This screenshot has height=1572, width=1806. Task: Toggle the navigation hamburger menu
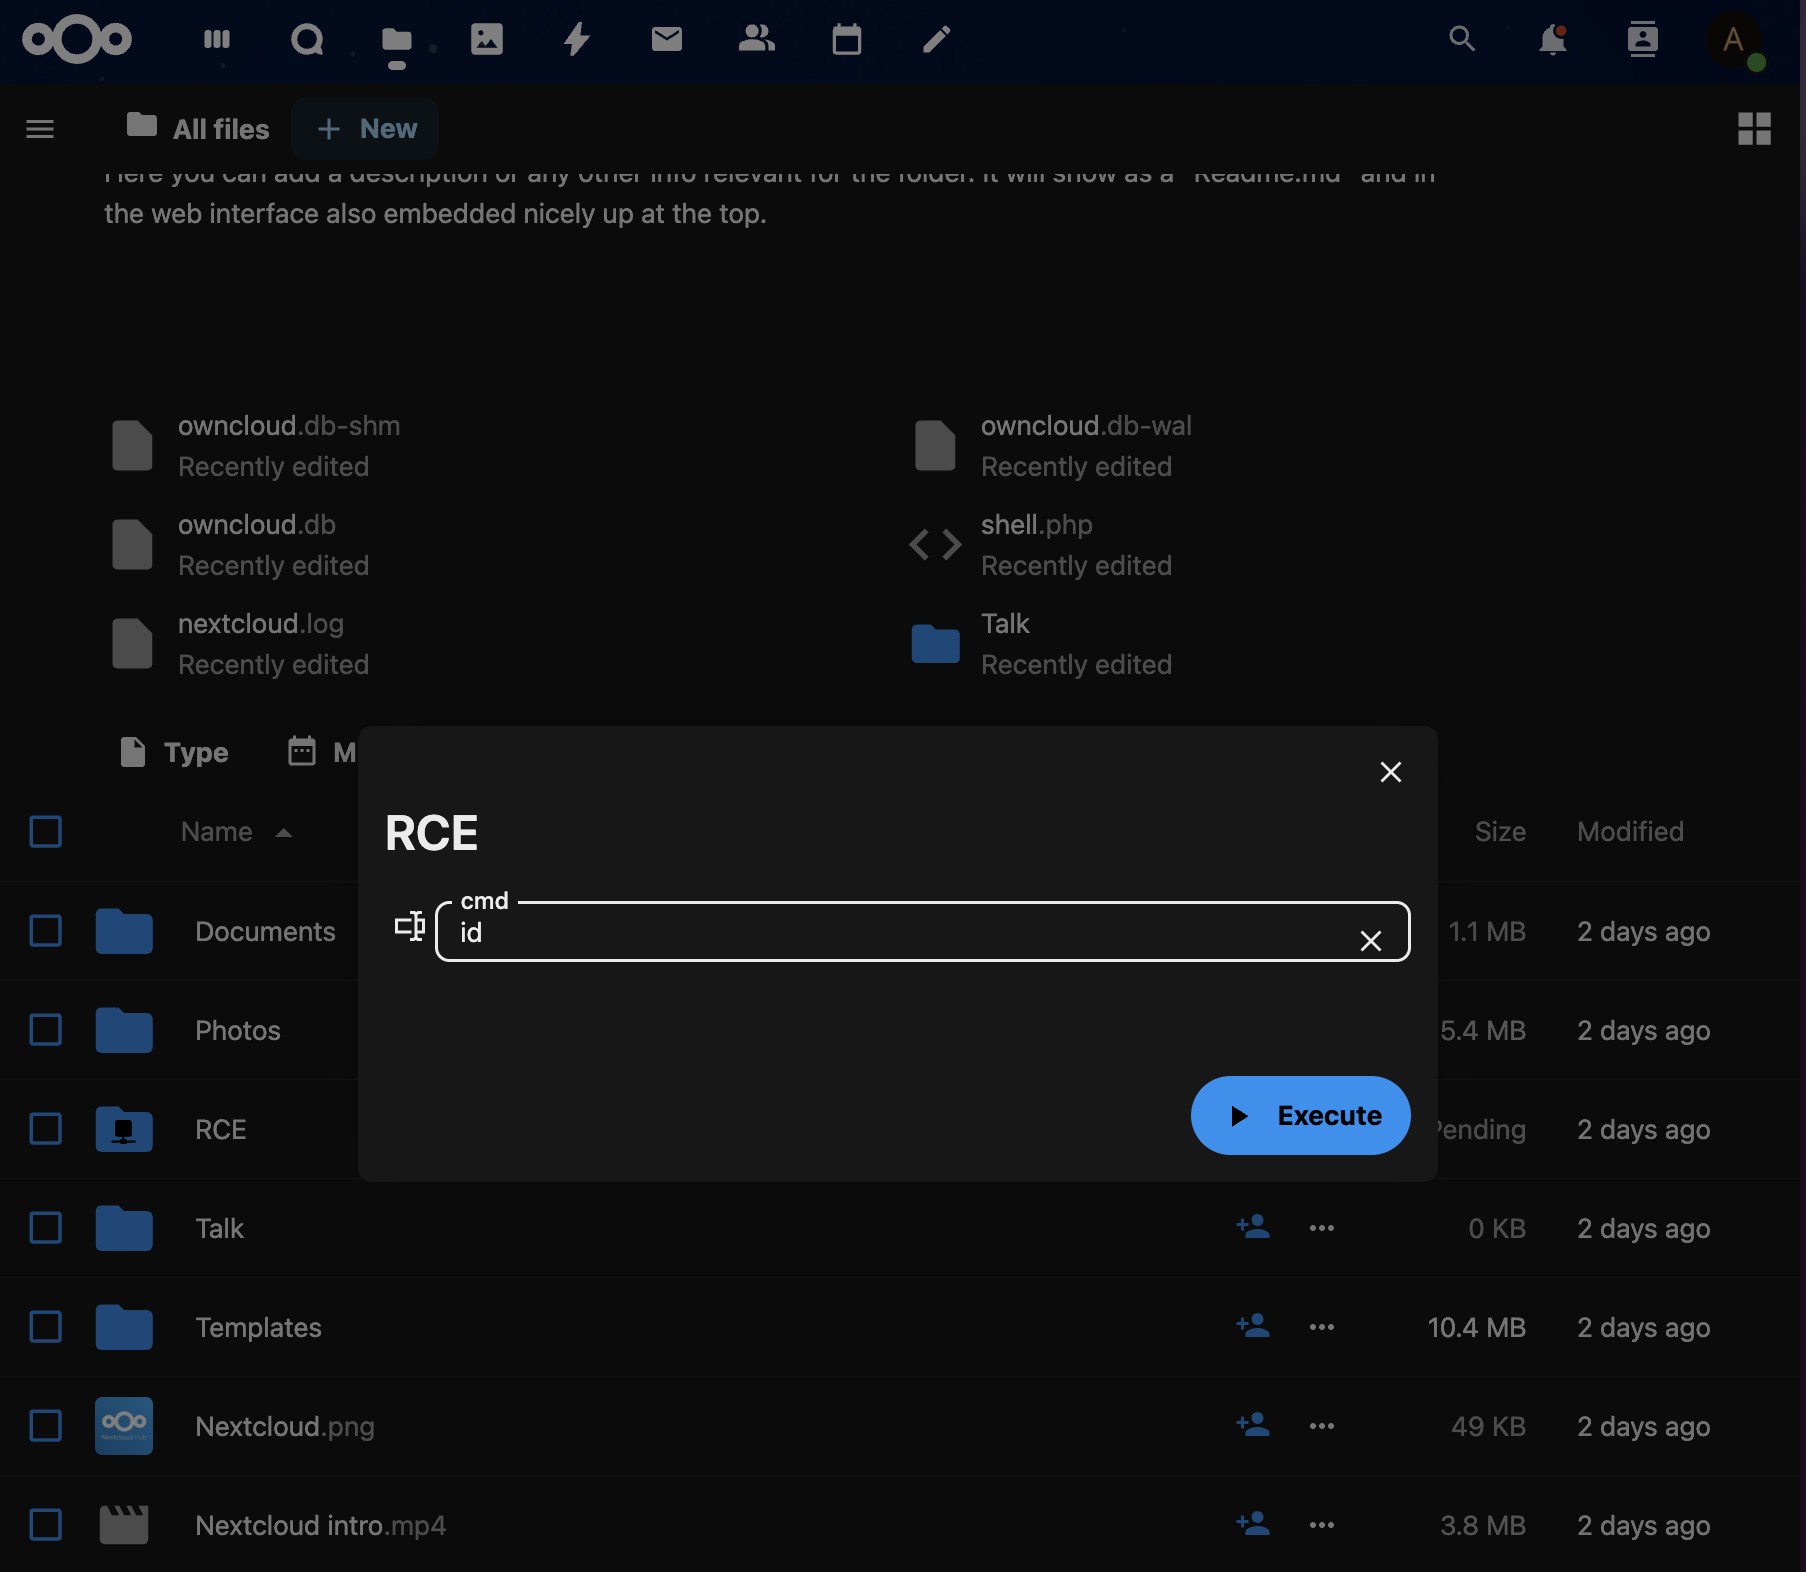pyautogui.click(x=40, y=129)
